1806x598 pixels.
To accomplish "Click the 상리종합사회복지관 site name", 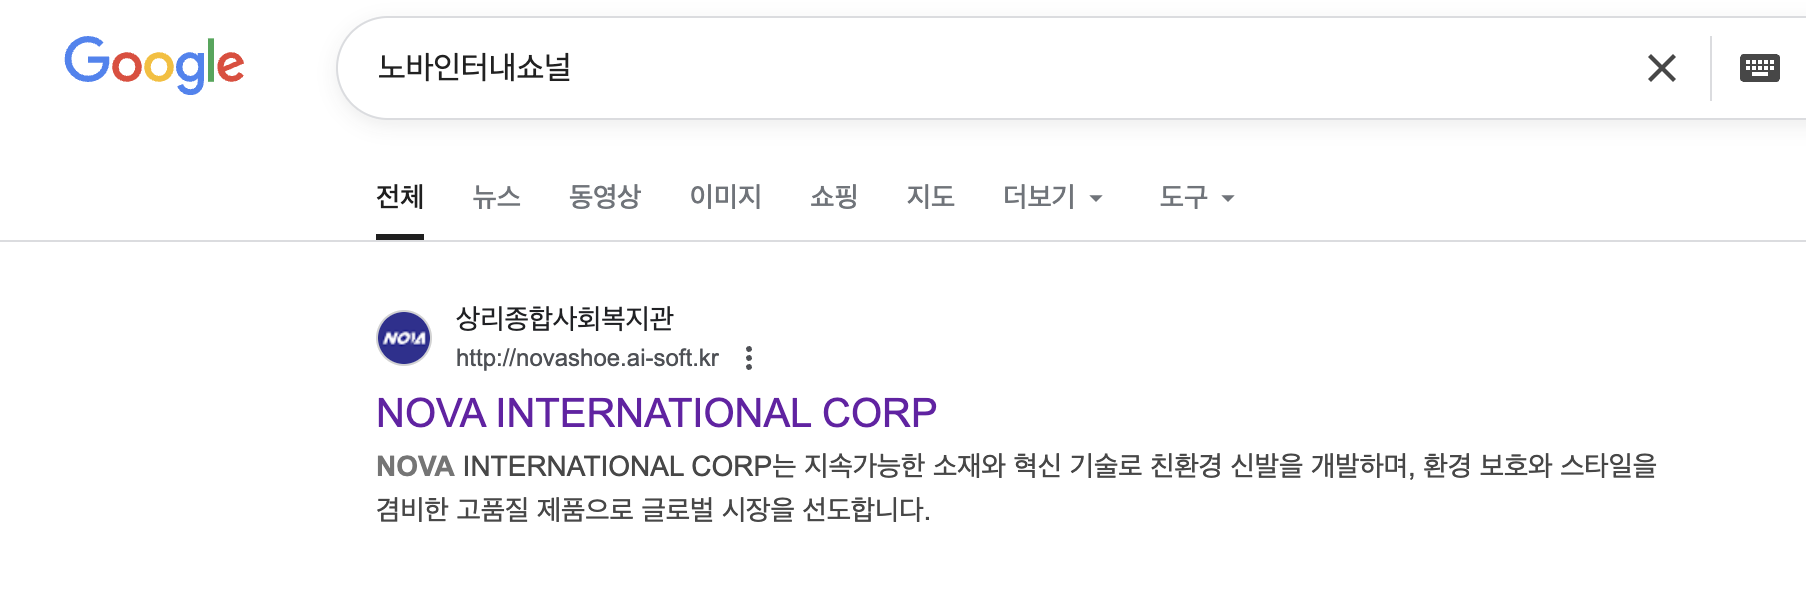I will pyautogui.click(x=564, y=318).
